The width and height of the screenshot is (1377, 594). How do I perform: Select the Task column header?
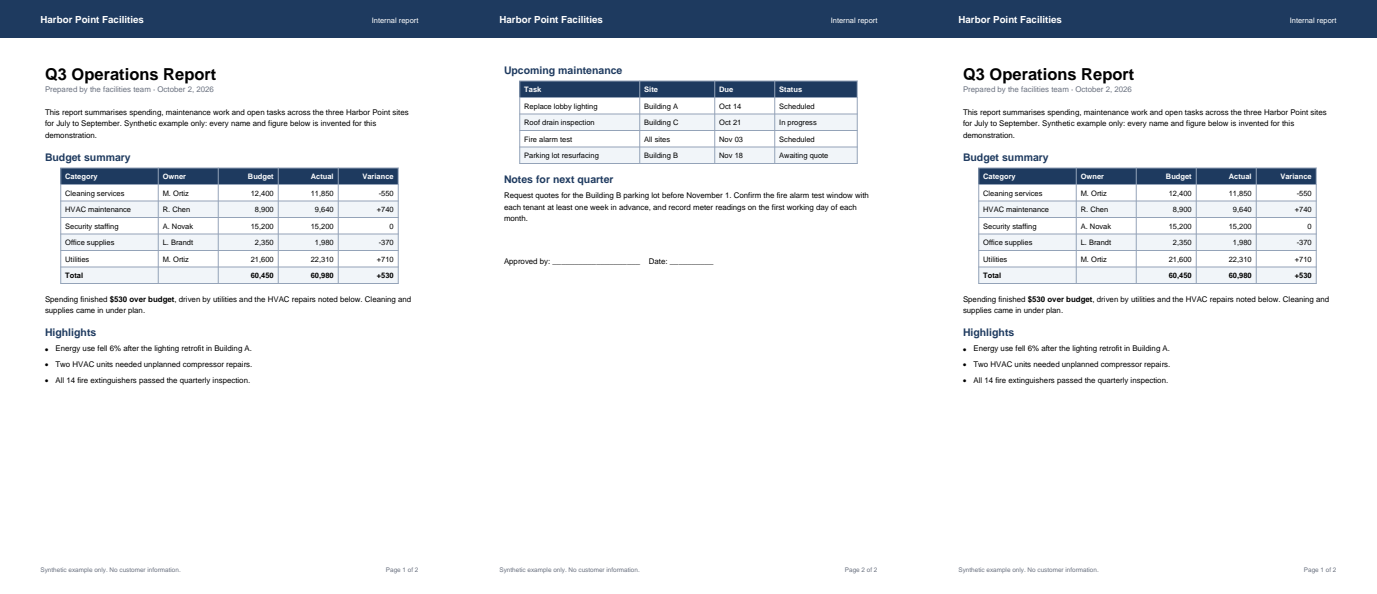[x=579, y=90]
